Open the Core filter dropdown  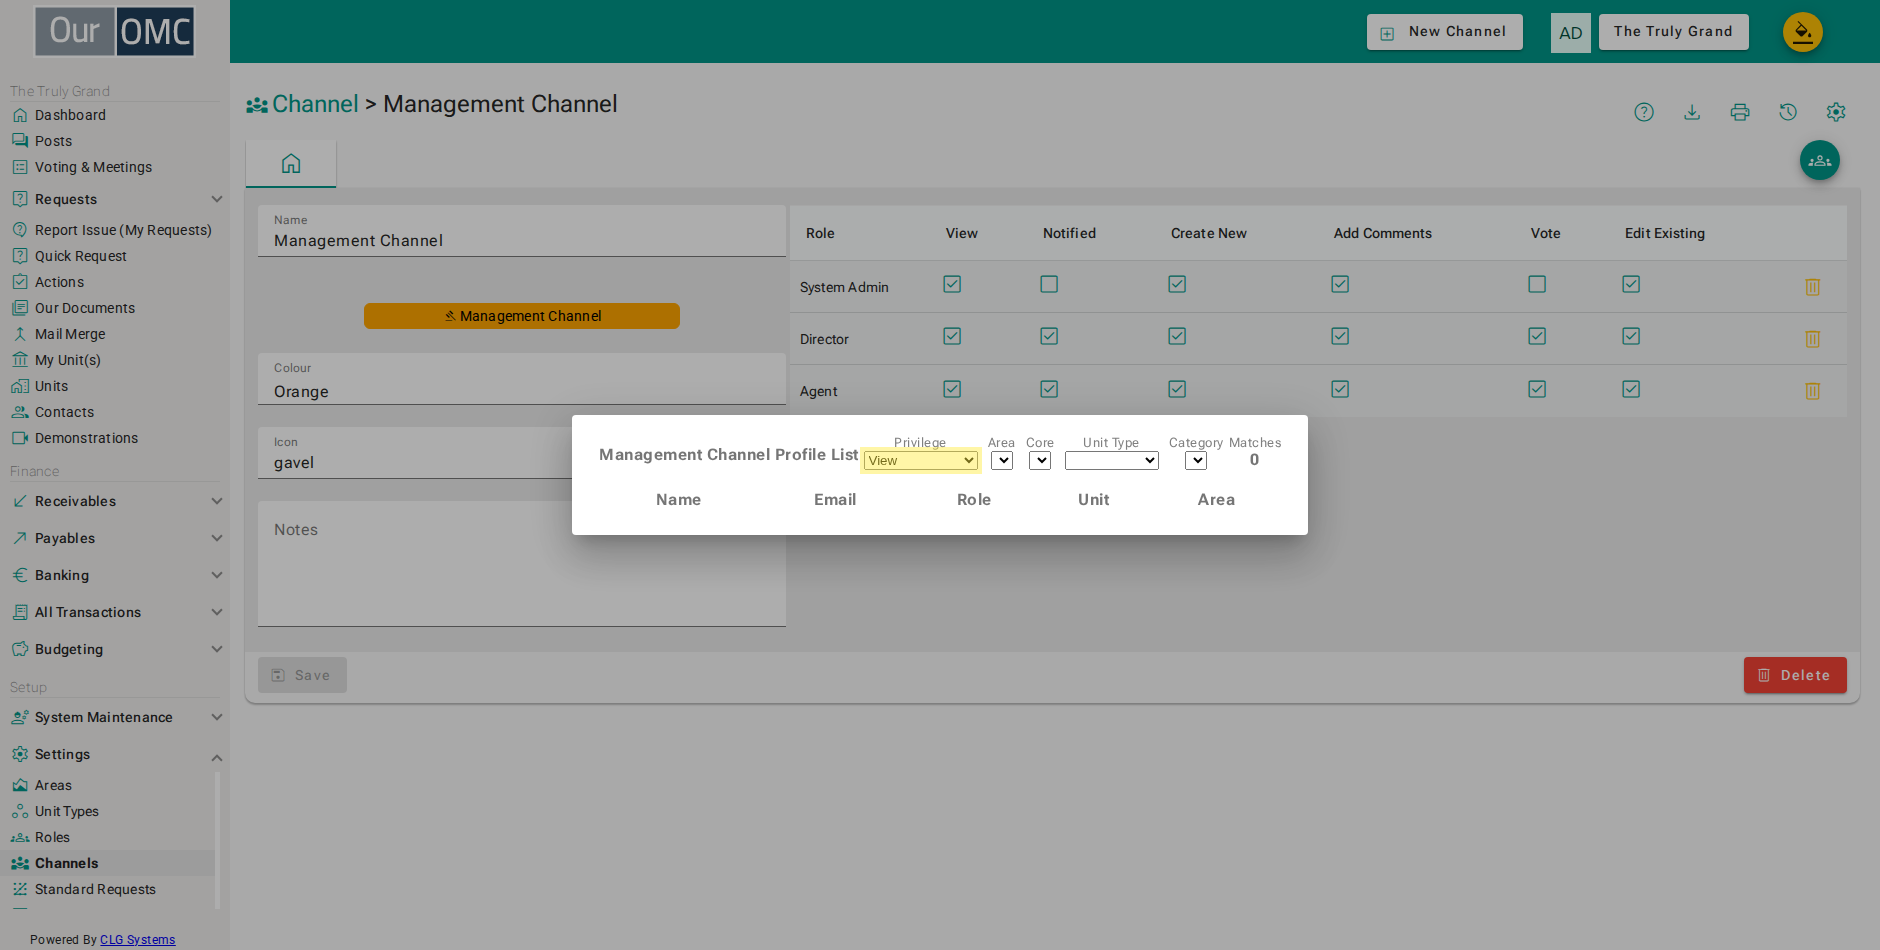point(1040,461)
